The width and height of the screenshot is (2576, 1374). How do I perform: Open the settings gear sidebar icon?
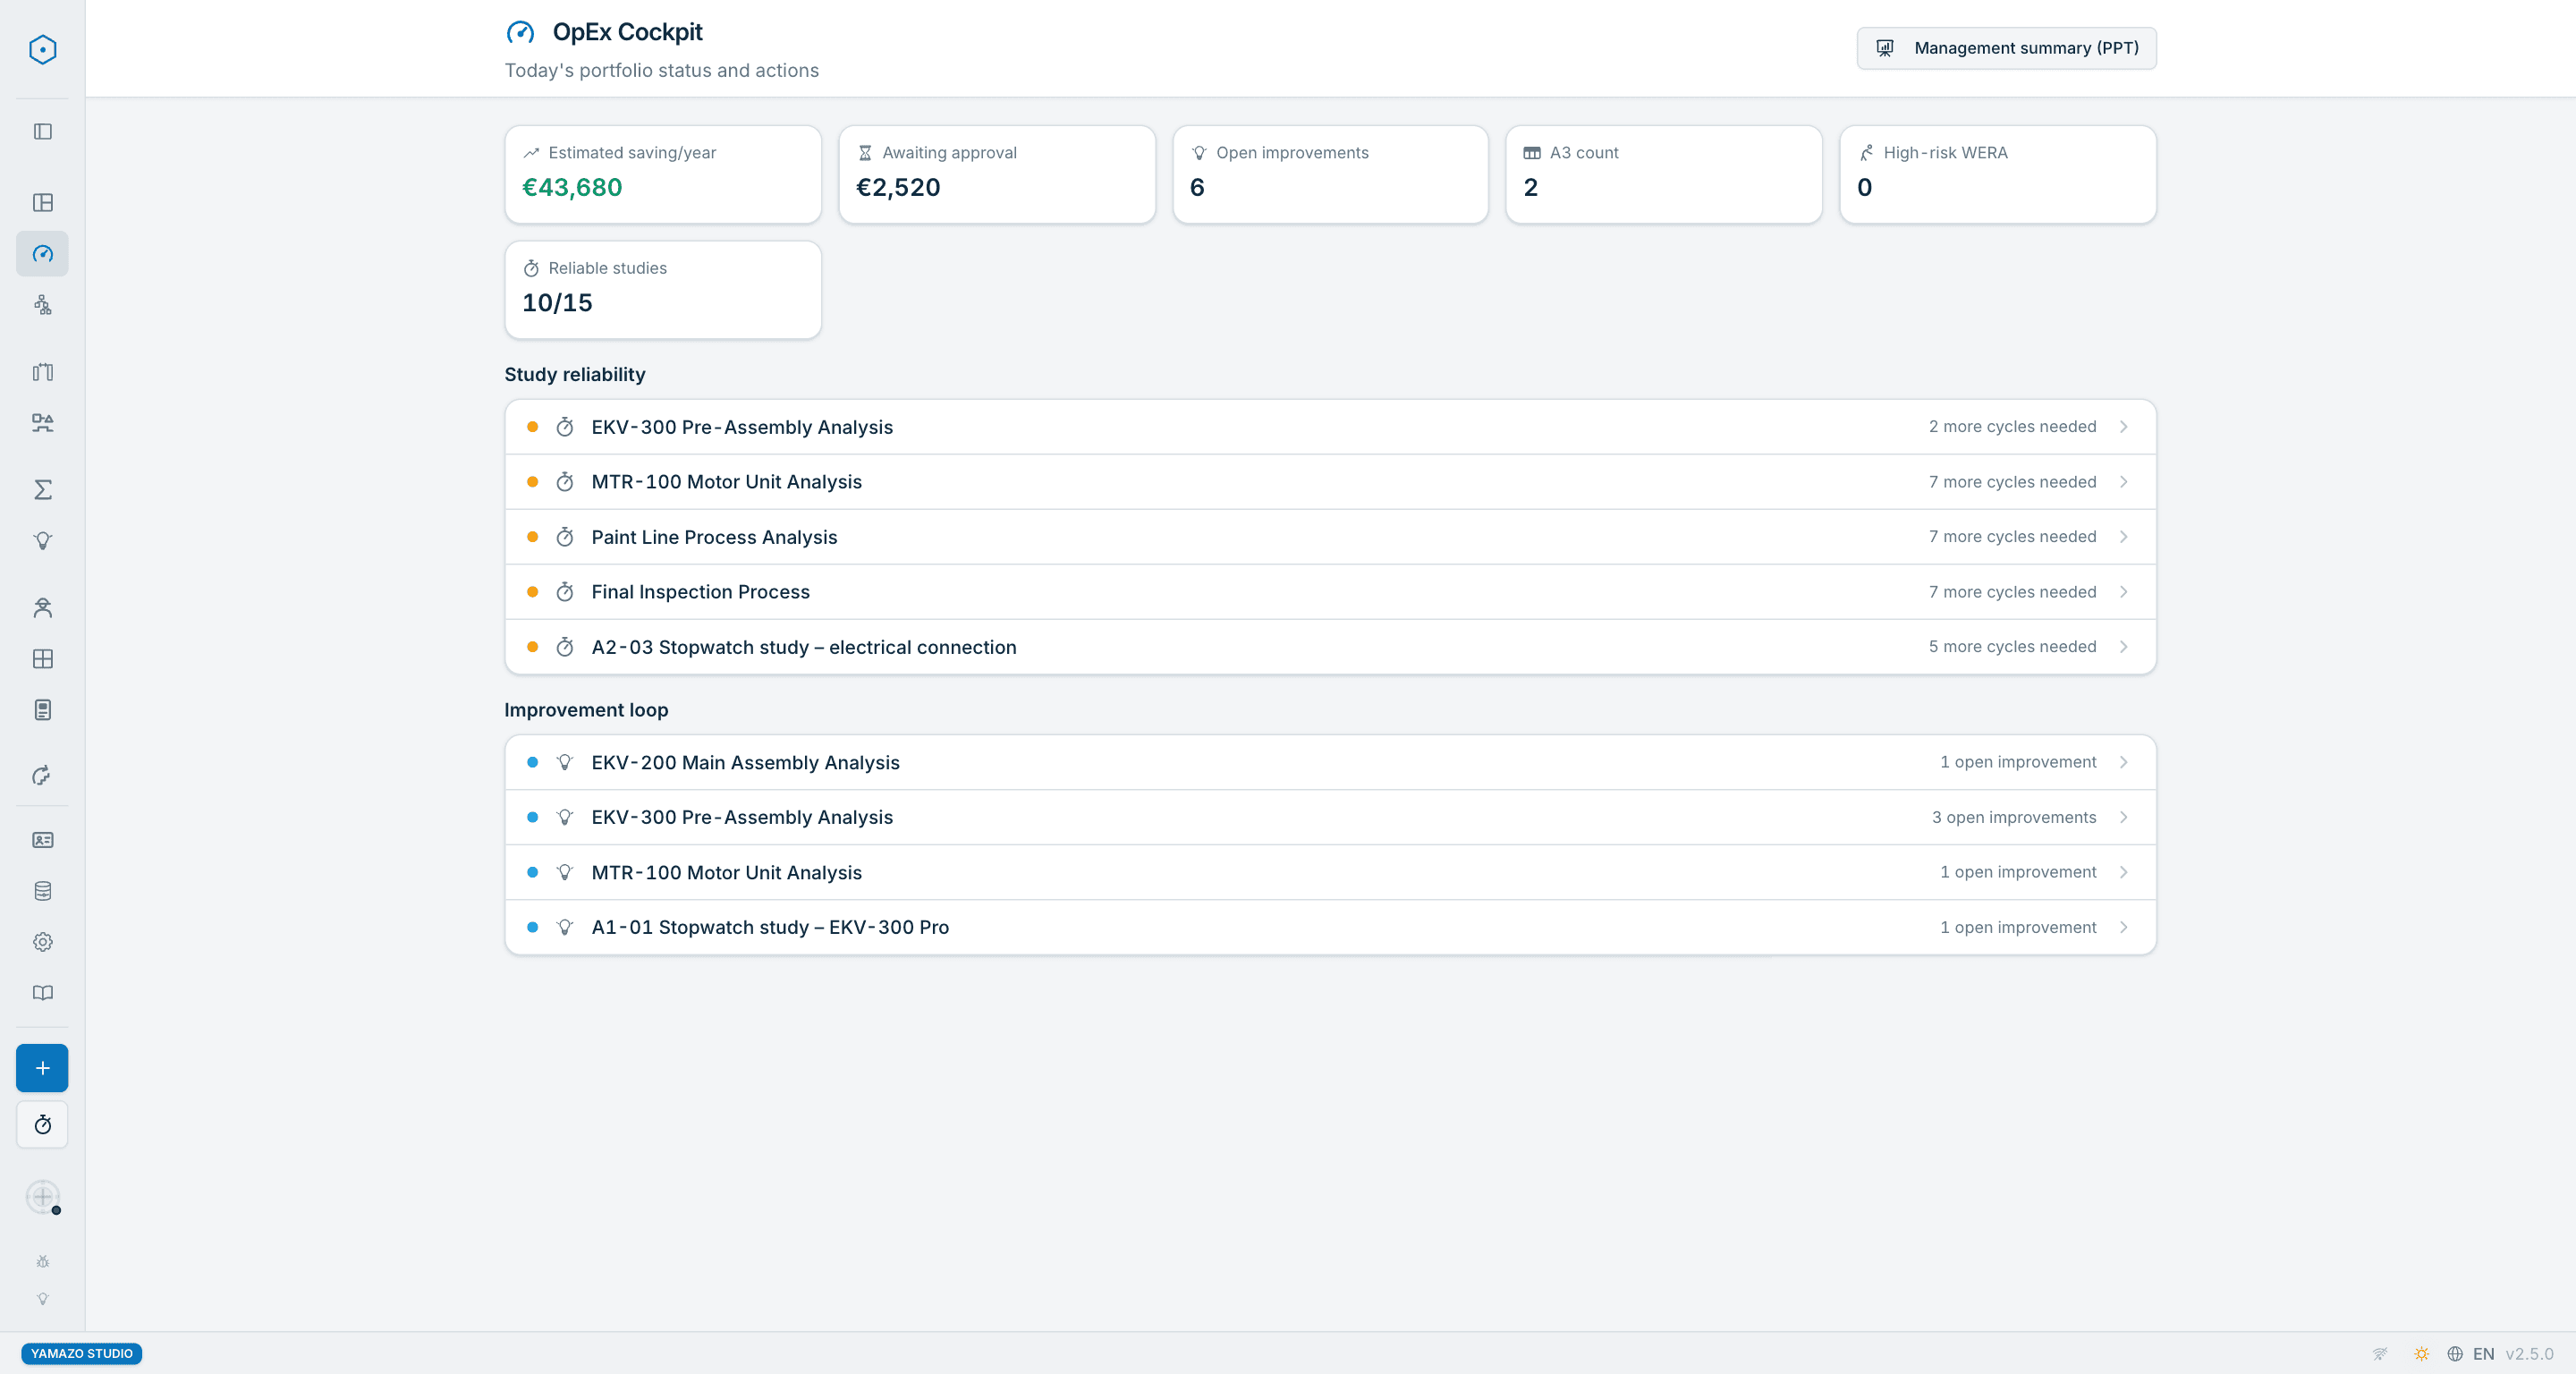pyautogui.click(x=42, y=942)
